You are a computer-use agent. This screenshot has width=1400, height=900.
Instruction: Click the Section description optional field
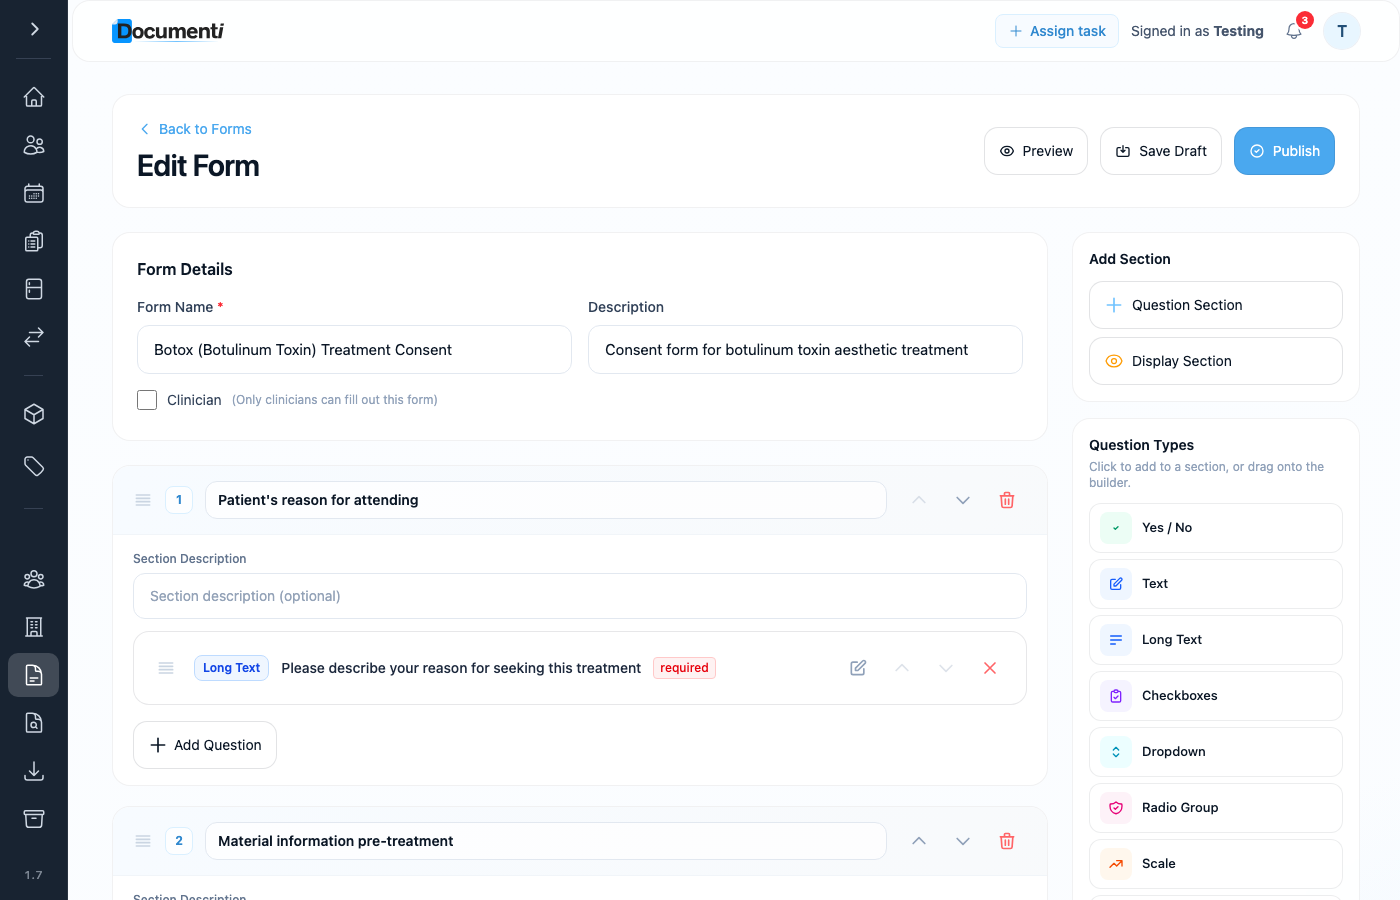pos(580,596)
